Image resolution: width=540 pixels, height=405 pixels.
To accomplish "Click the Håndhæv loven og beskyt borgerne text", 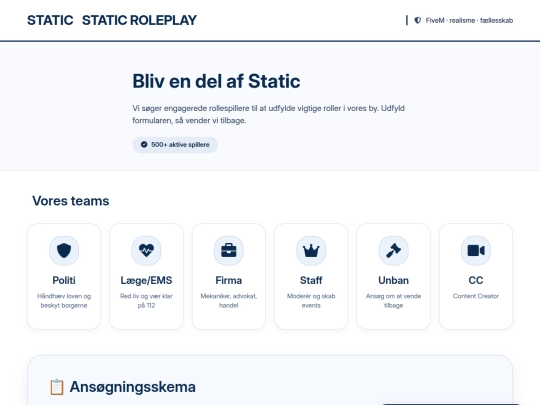I will (x=64, y=301).
